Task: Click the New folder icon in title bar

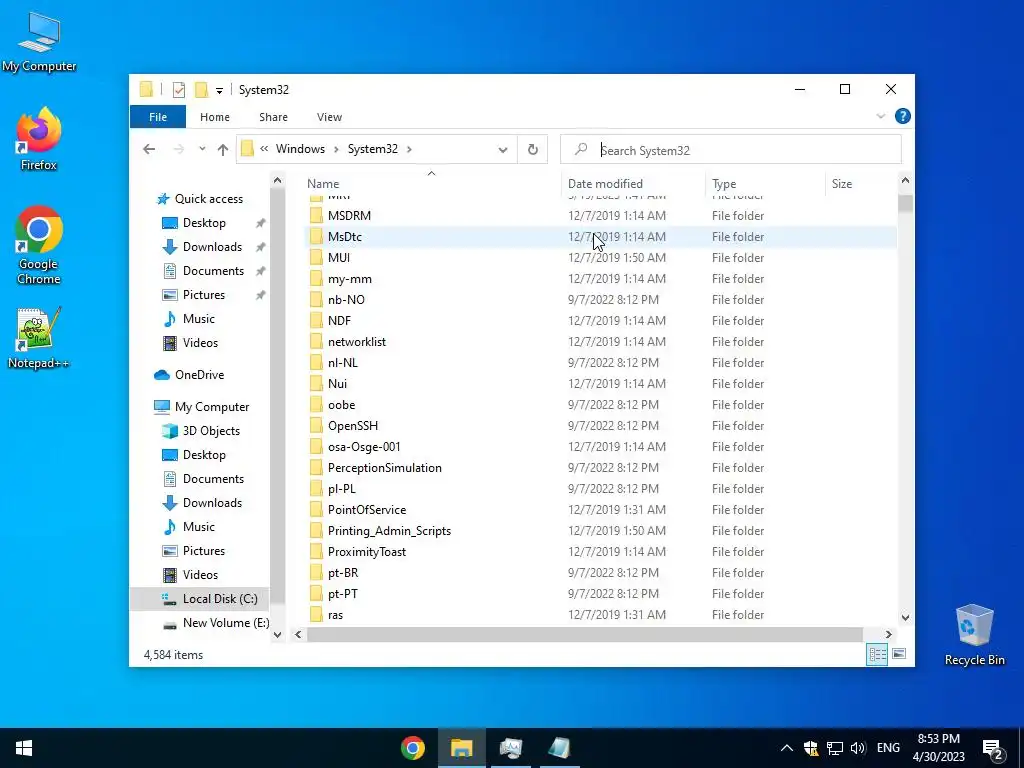Action: (x=202, y=89)
